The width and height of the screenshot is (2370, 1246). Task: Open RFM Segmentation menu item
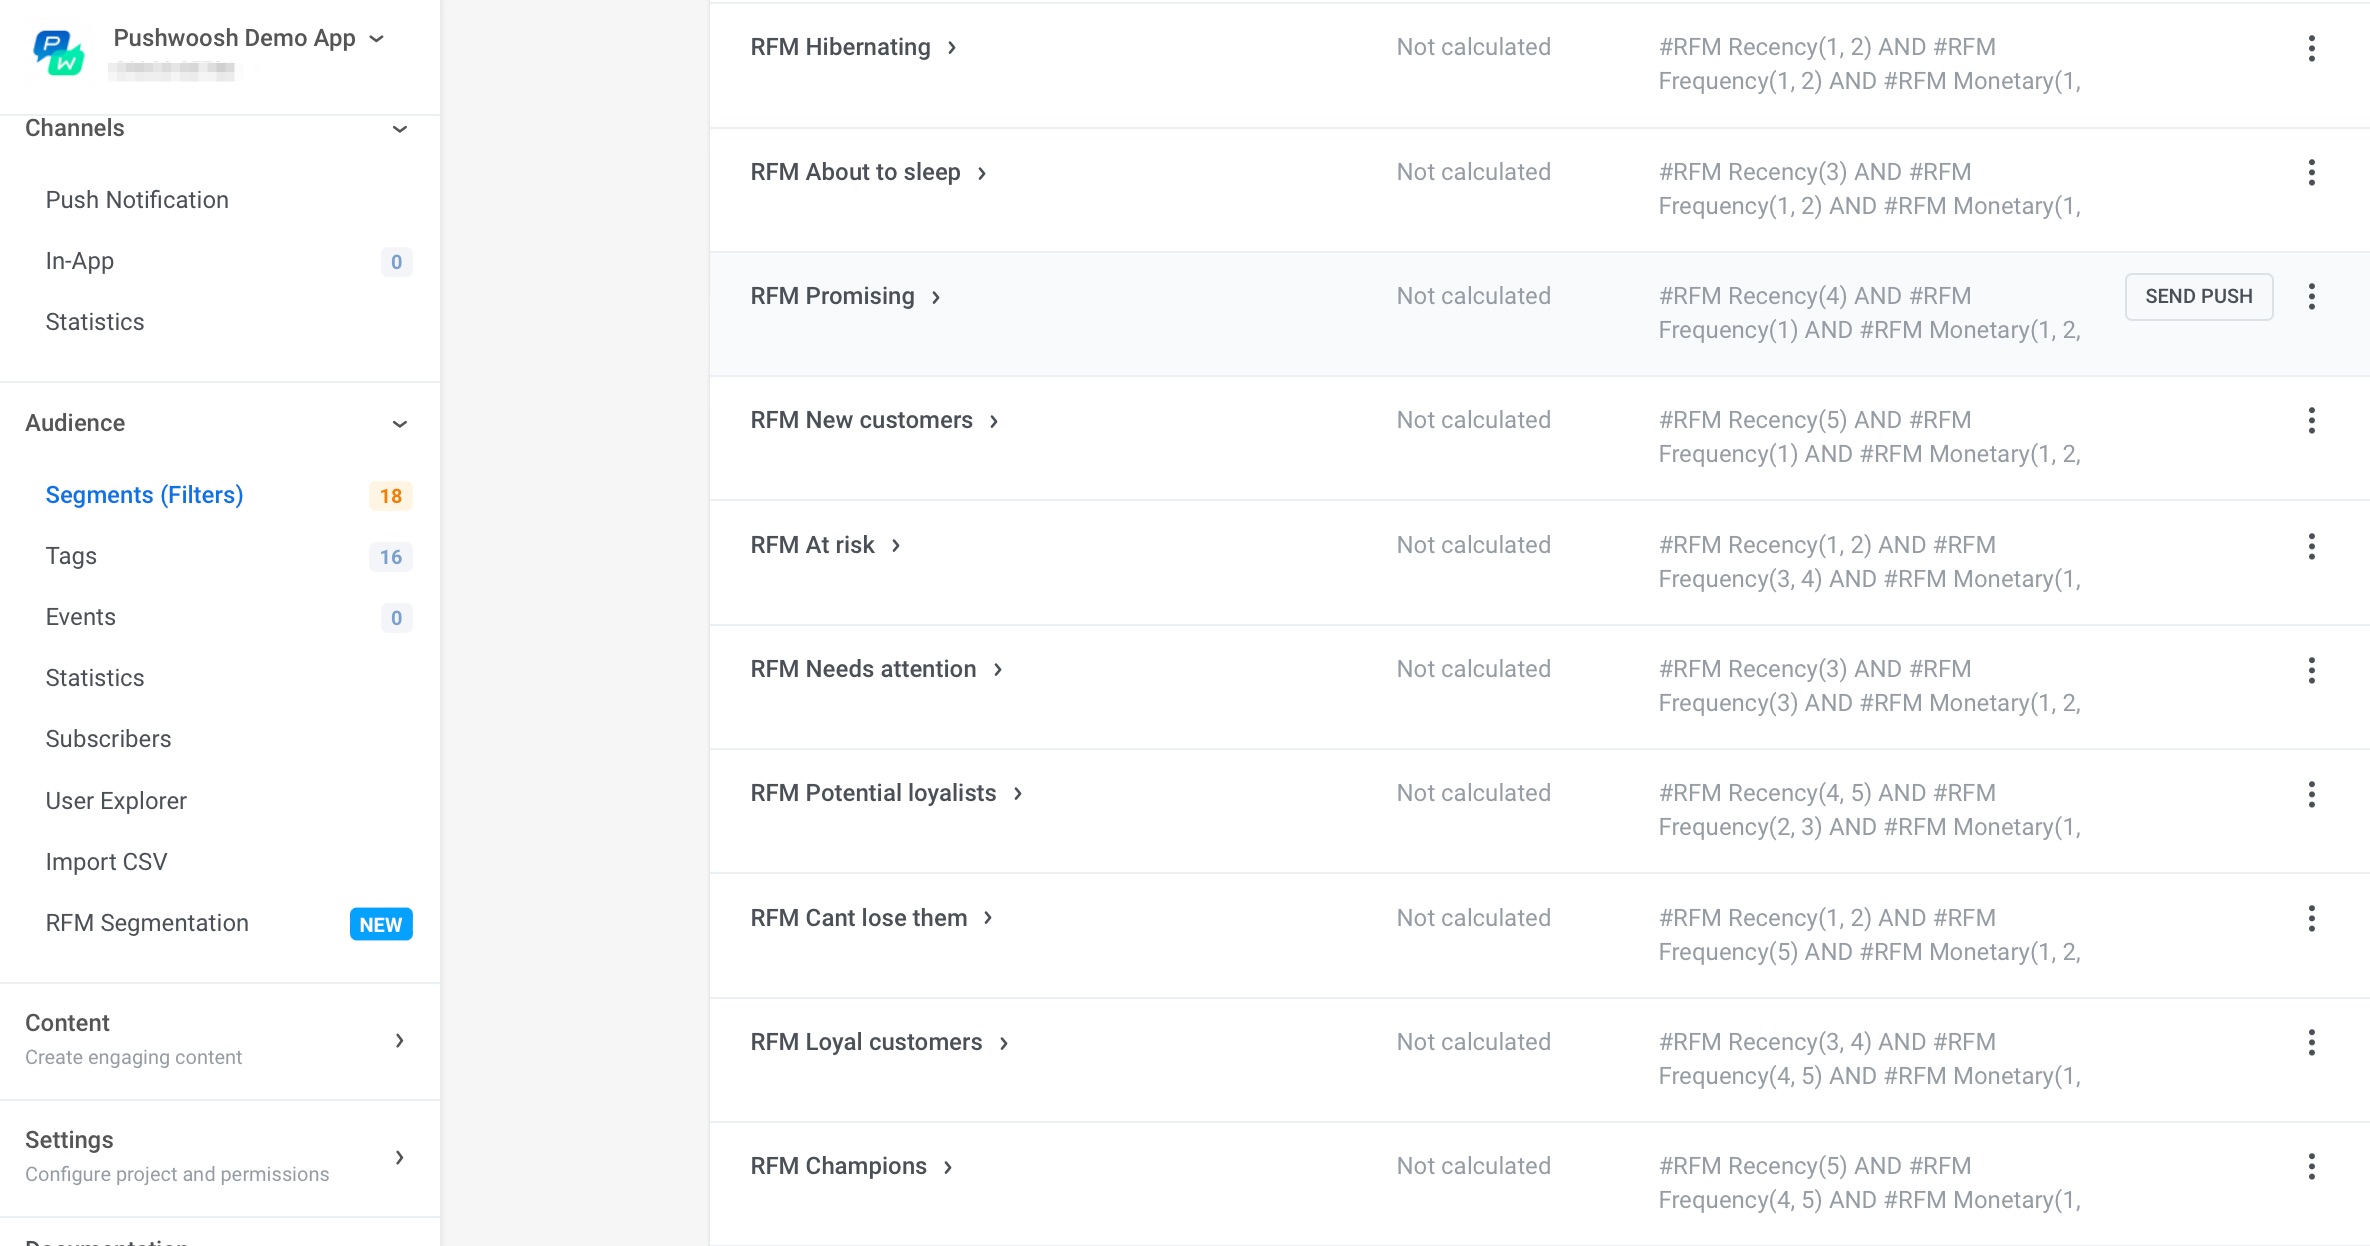coord(147,923)
